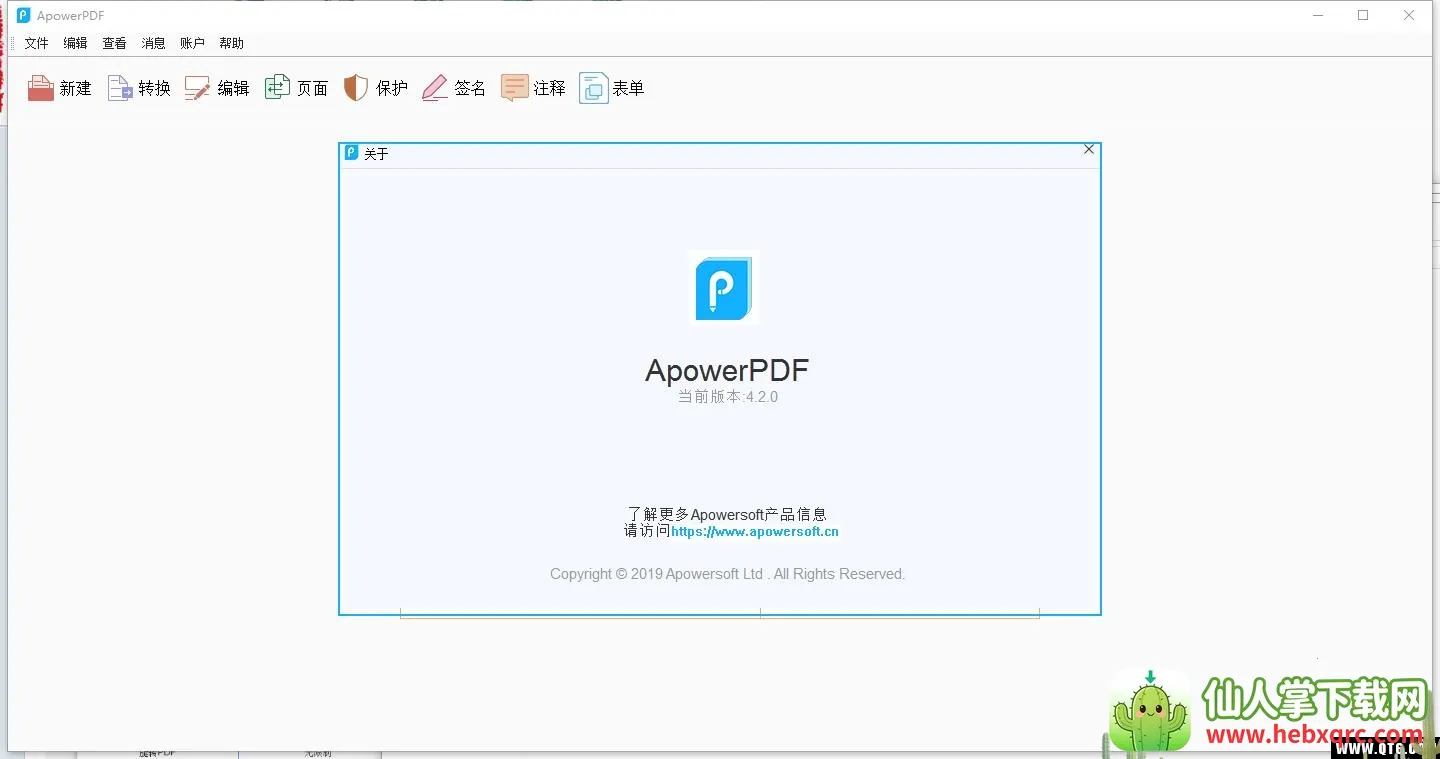The height and width of the screenshot is (759, 1440).
Task: Click the Protect (保护) shield icon
Action: 356,88
